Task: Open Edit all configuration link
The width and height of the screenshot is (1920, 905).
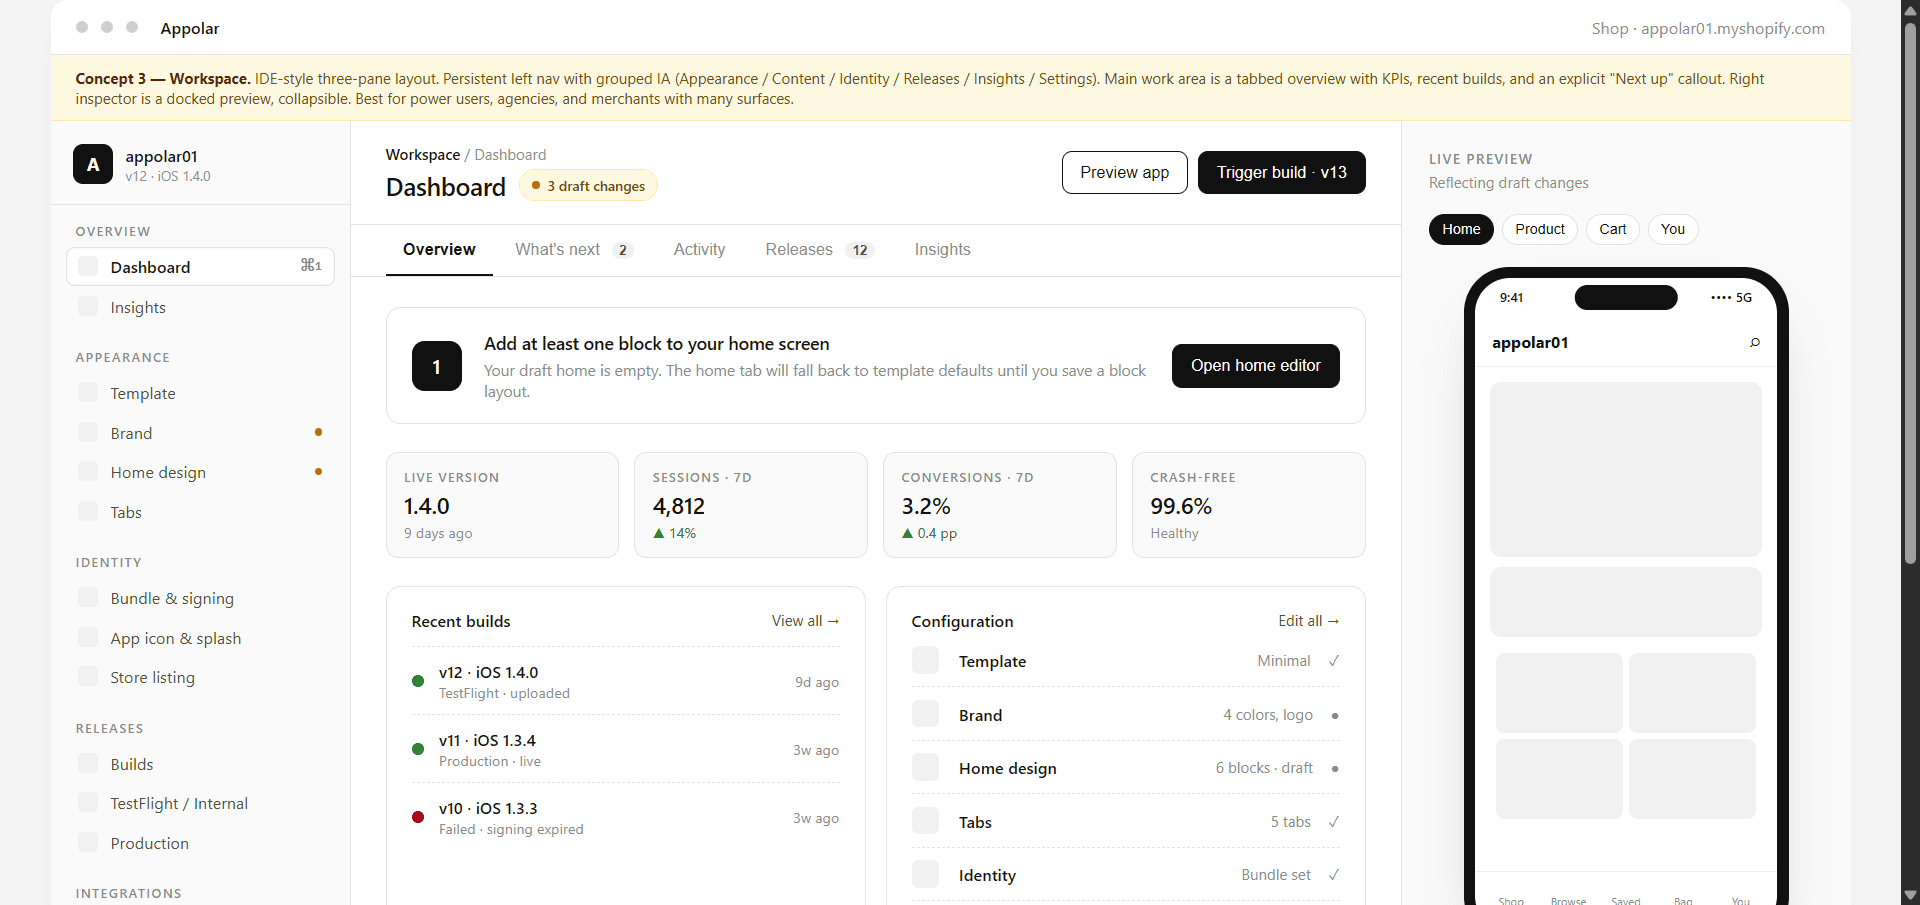Action: [x=1308, y=621]
